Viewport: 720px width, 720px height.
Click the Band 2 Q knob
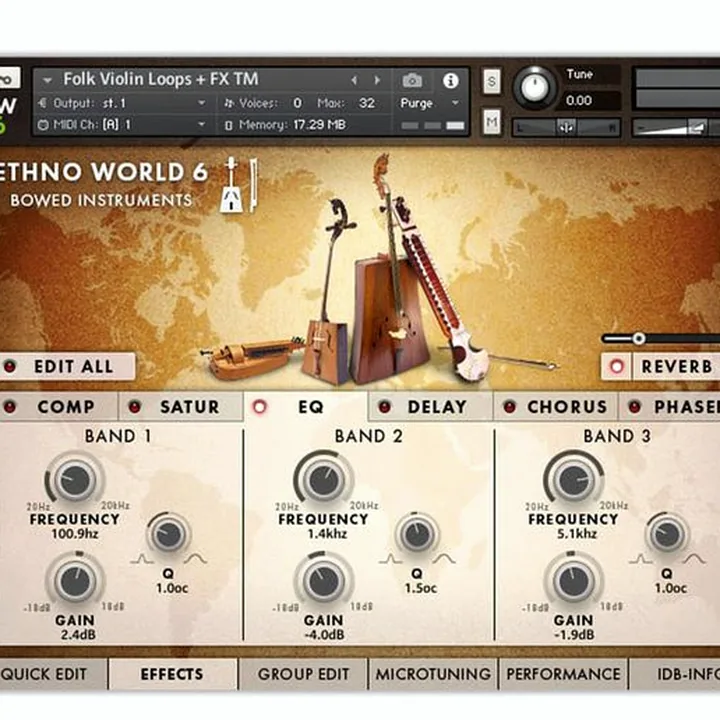coord(417,534)
